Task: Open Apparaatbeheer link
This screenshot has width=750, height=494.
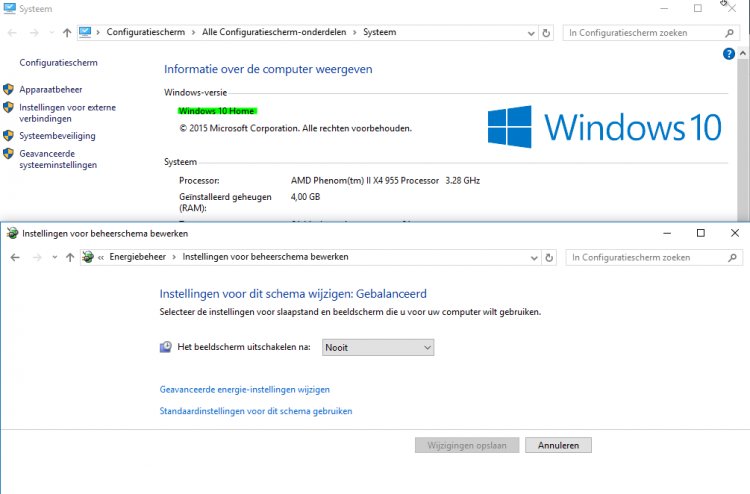Action: pyautogui.click(x=51, y=89)
